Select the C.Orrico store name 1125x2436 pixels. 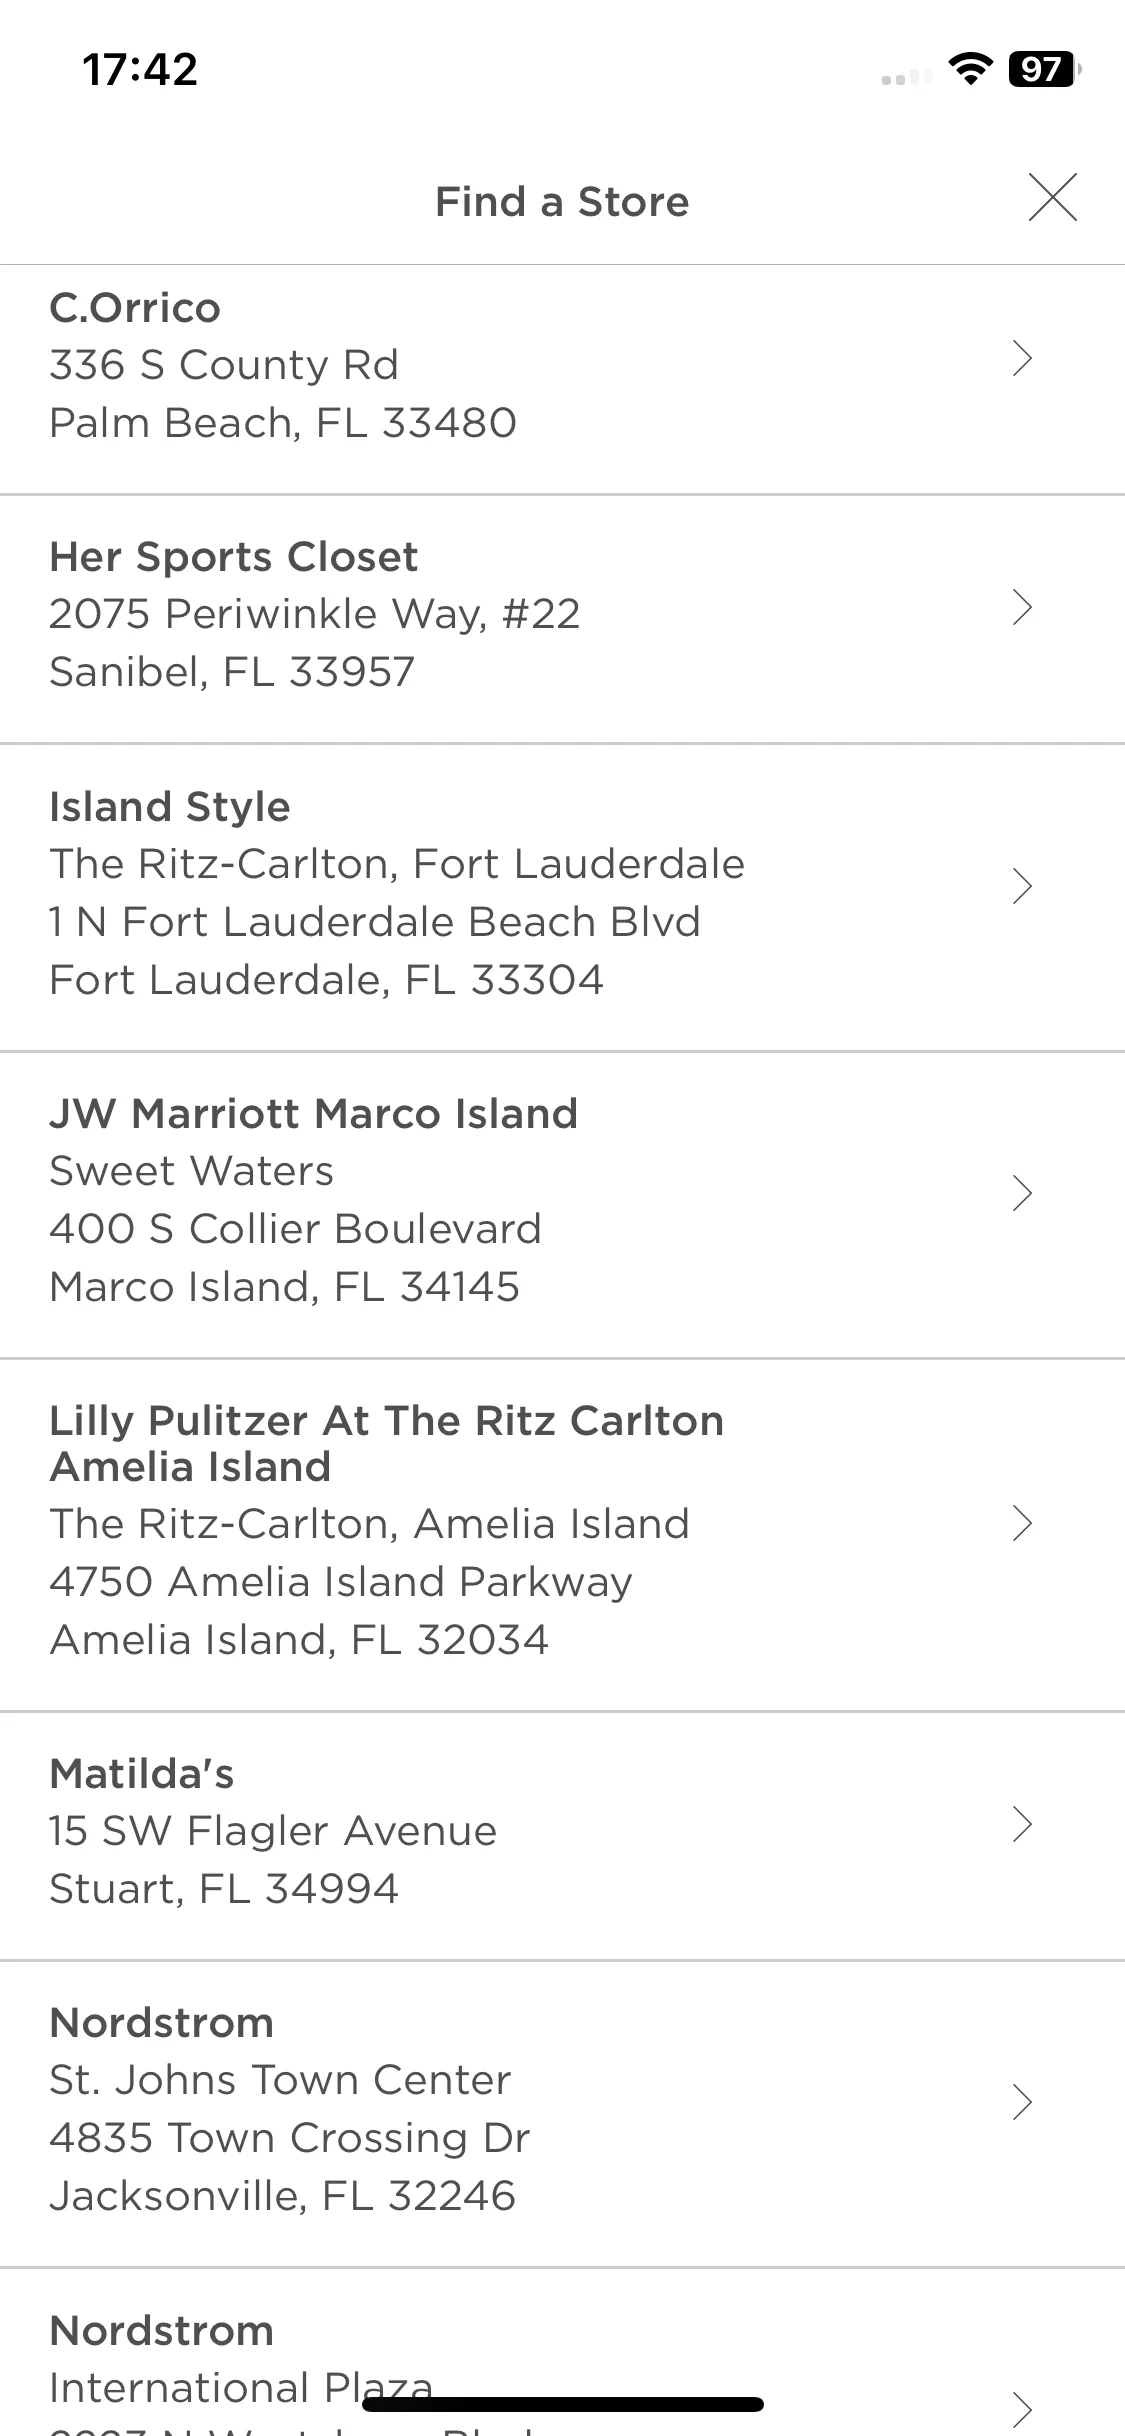pyautogui.click(x=135, y=308)
